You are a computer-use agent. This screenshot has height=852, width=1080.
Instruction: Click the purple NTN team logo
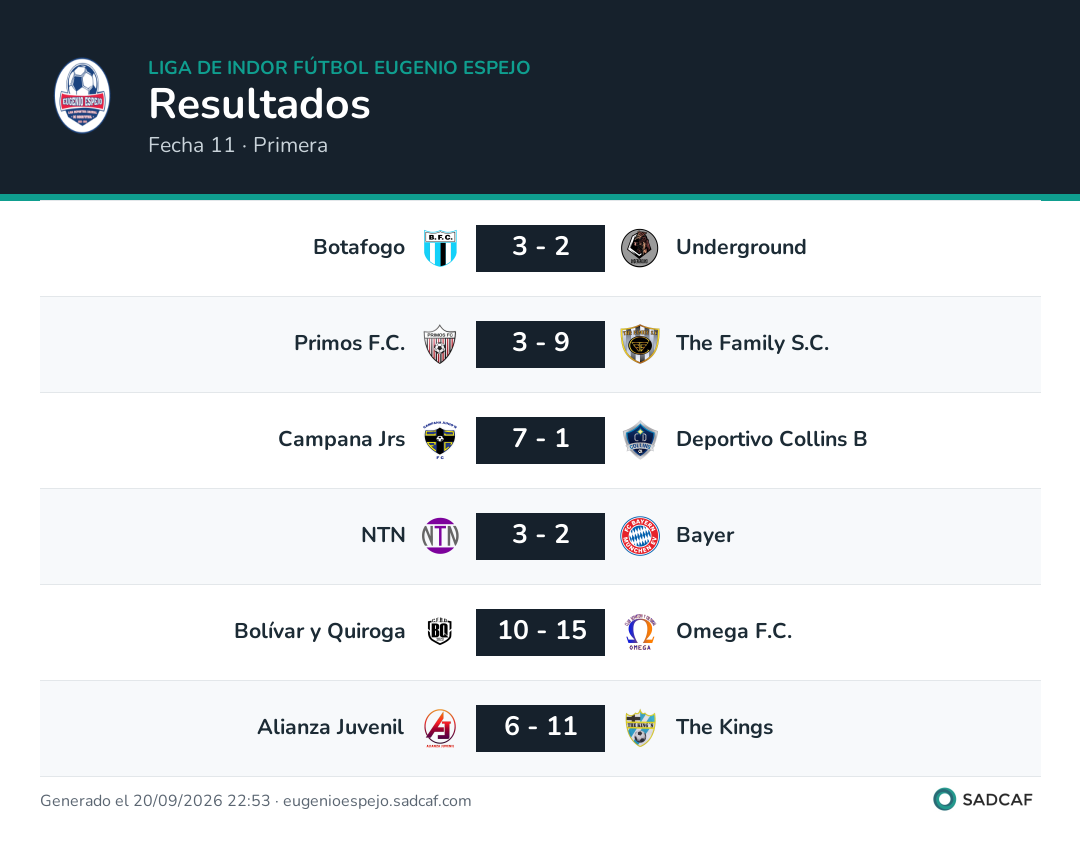click(x=440, y=536)
